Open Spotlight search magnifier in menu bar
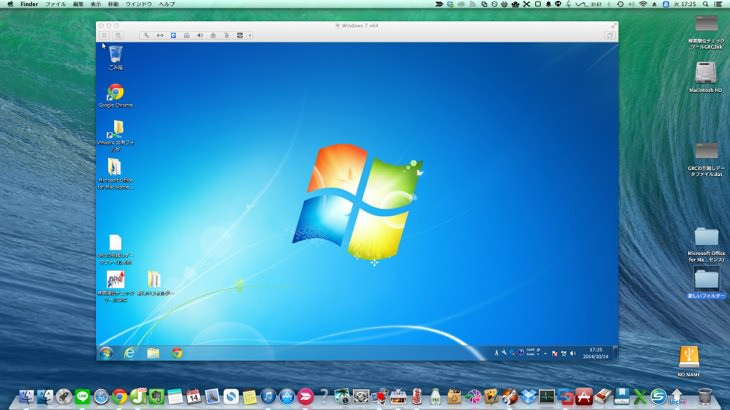 click(706, 4)
